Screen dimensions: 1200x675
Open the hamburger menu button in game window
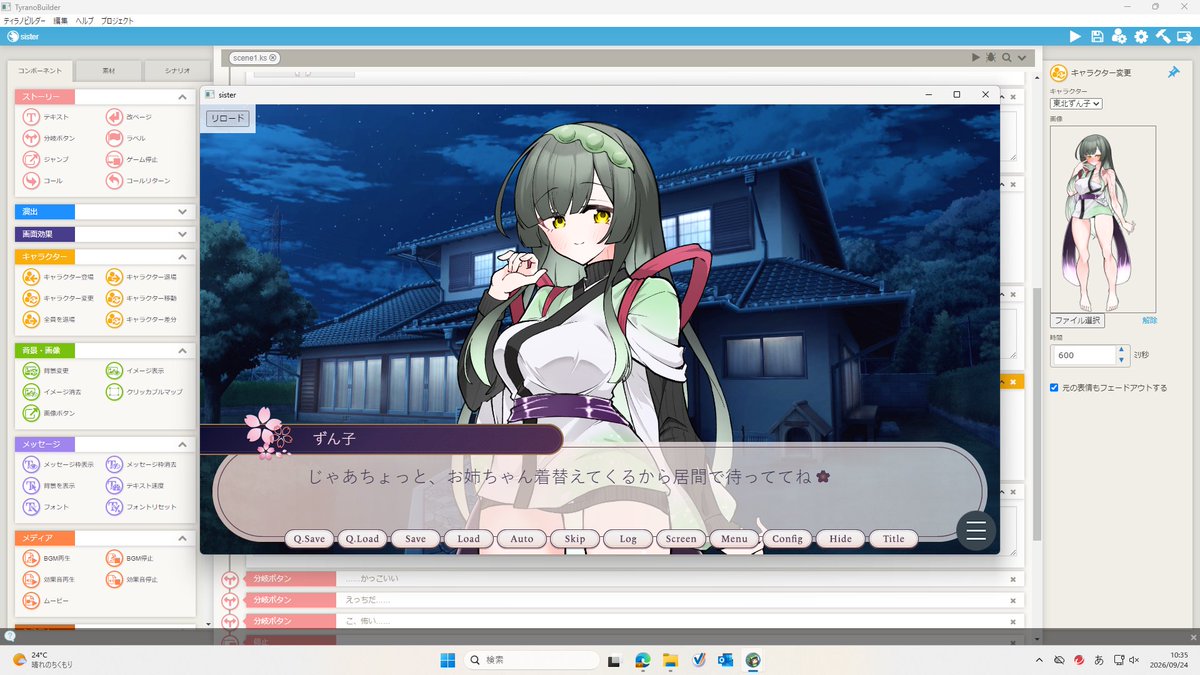coord(976,531)
